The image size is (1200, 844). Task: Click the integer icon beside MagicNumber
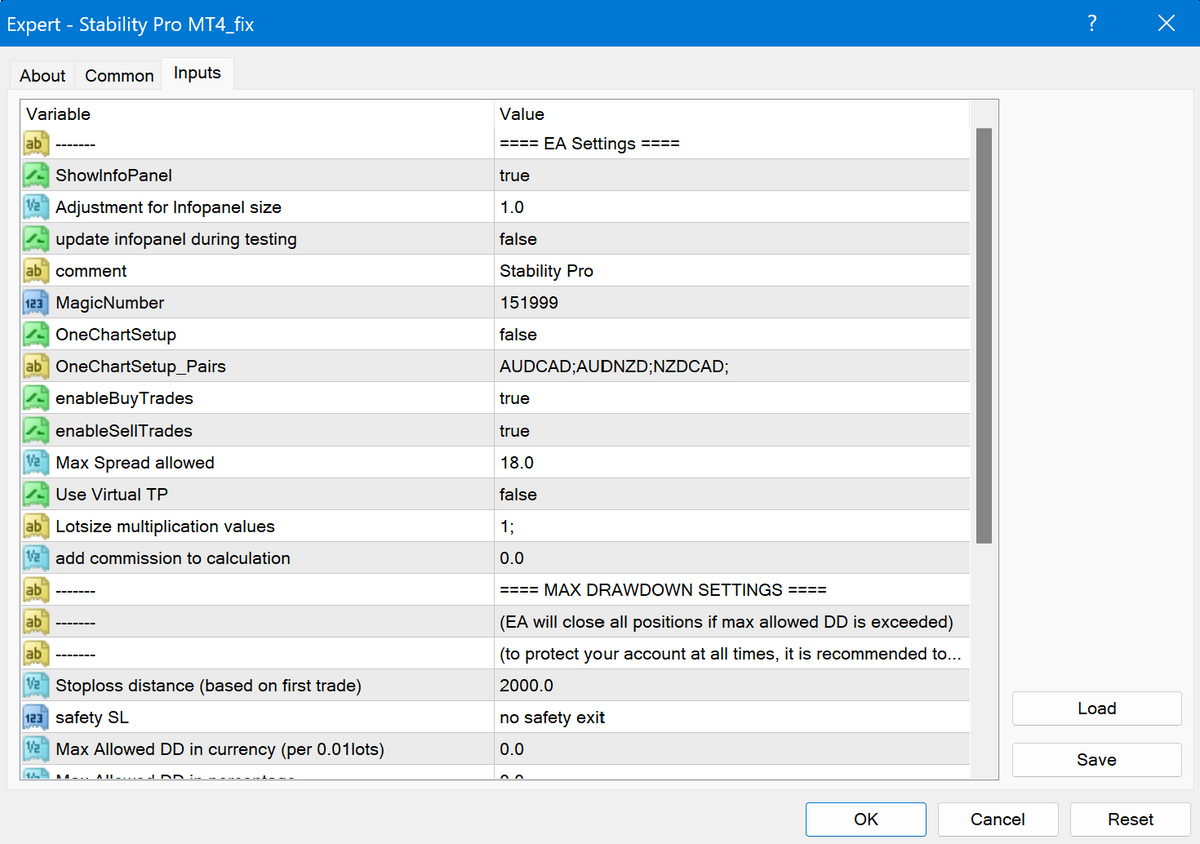coord(36,303)
